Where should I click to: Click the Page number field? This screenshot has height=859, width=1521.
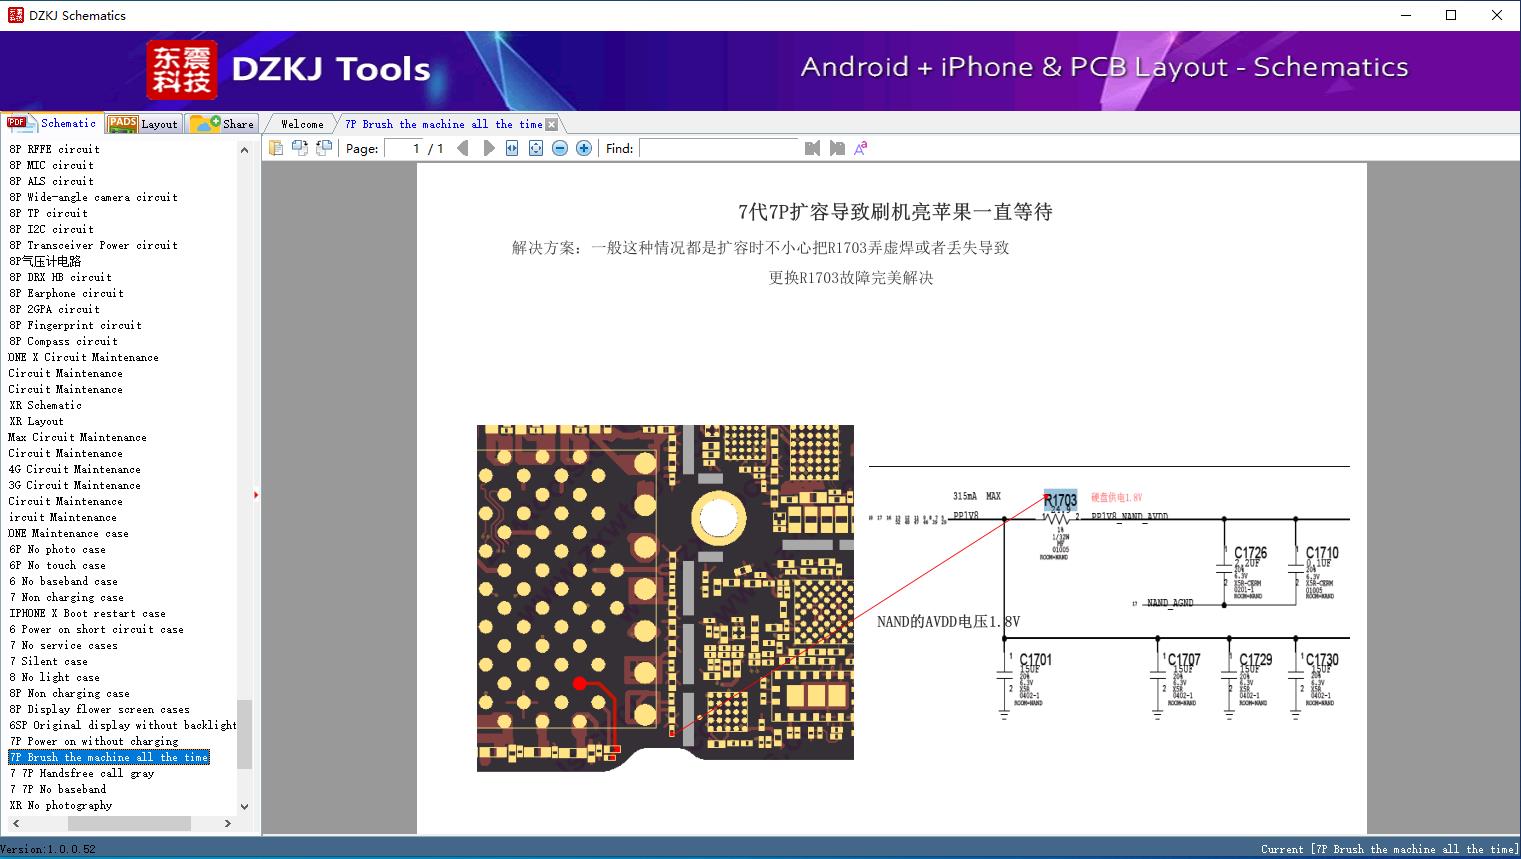tap(403, 148)
